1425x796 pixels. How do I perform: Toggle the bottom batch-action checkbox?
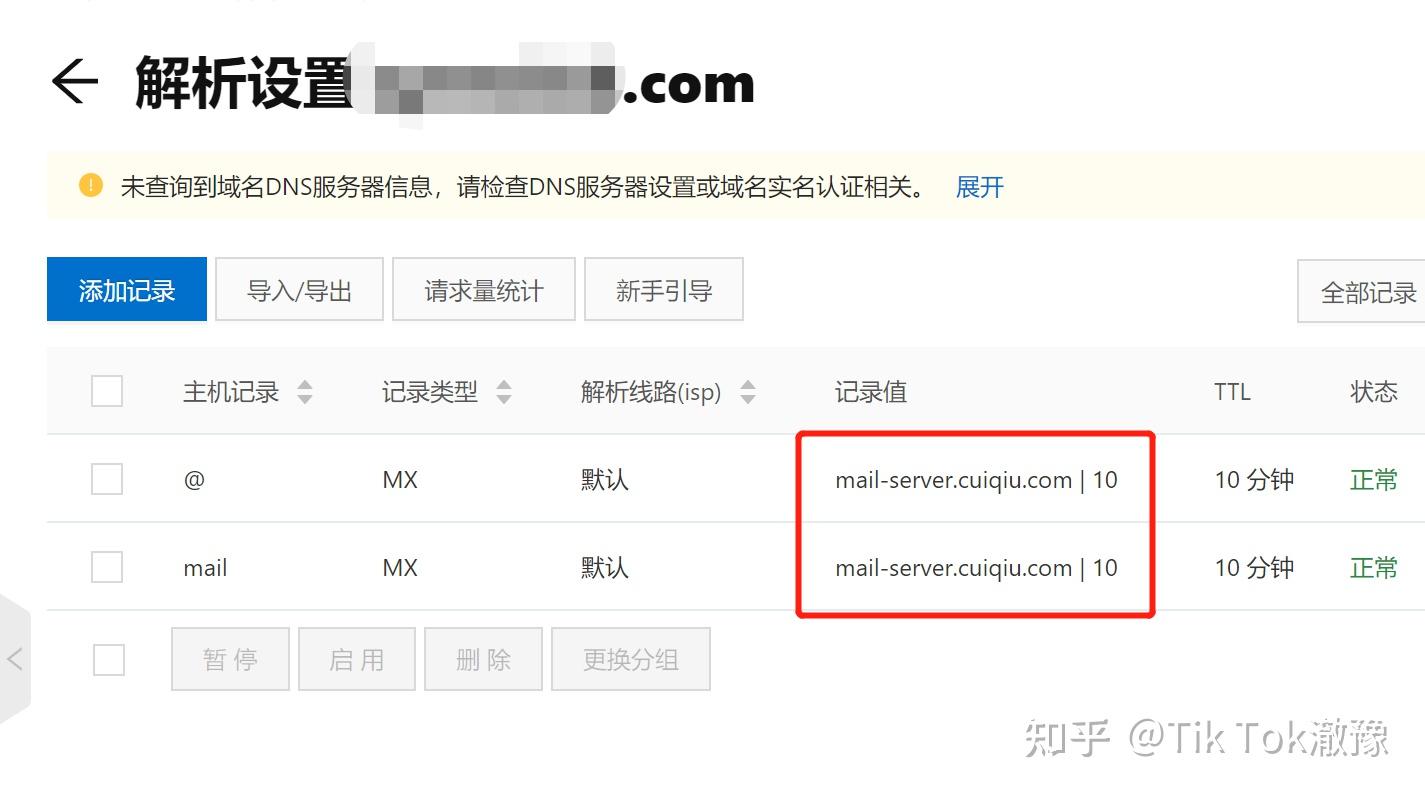[x=109, y=659]
